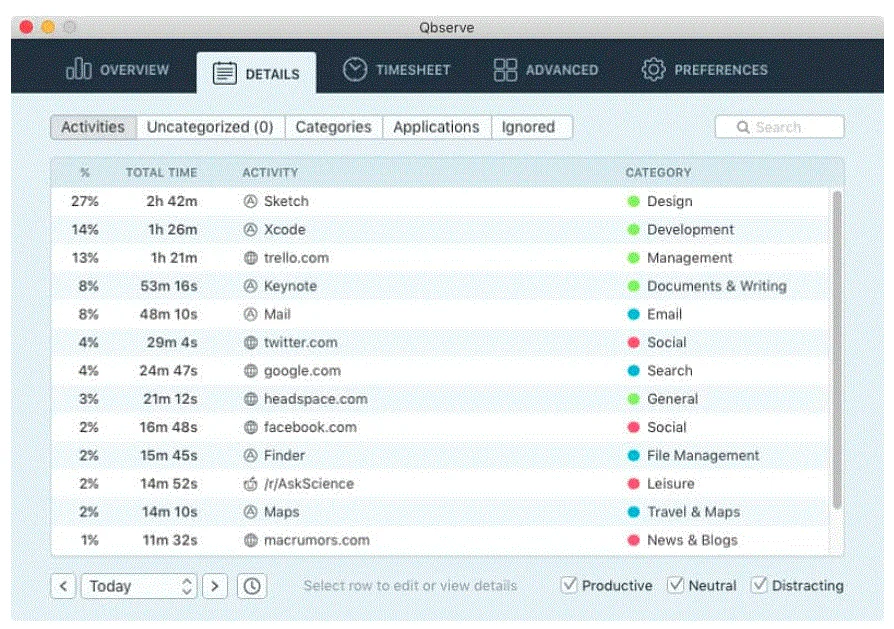Click the Mail app icon
This screenshot has height=629, width=894.
coord(250,314)
